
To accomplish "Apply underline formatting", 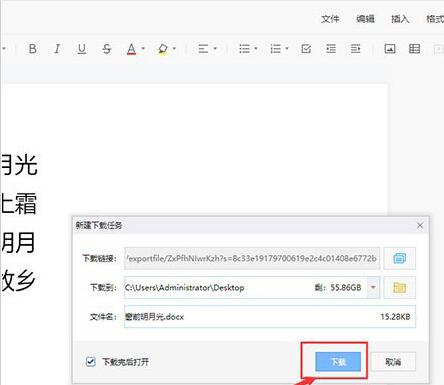I will (x=82, y=49).
